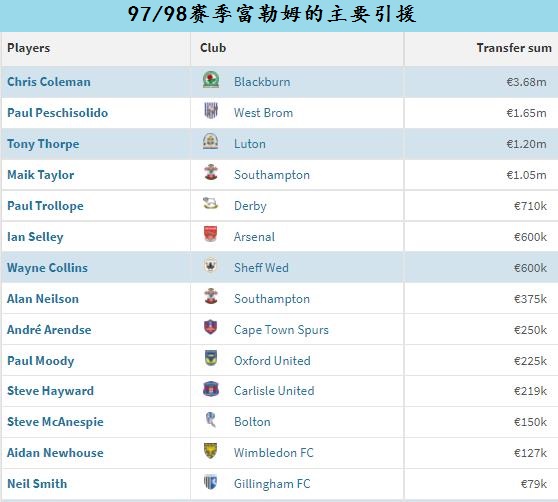Click the Wimbledon FC crest icon
558x502 pixels.
click(210, 450)
